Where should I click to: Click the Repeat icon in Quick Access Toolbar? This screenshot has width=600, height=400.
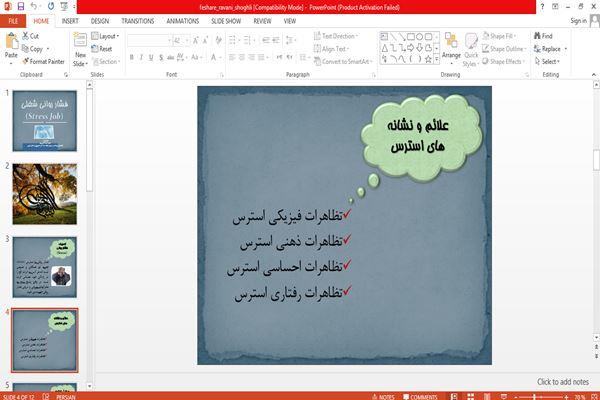[x=51, y=7]
